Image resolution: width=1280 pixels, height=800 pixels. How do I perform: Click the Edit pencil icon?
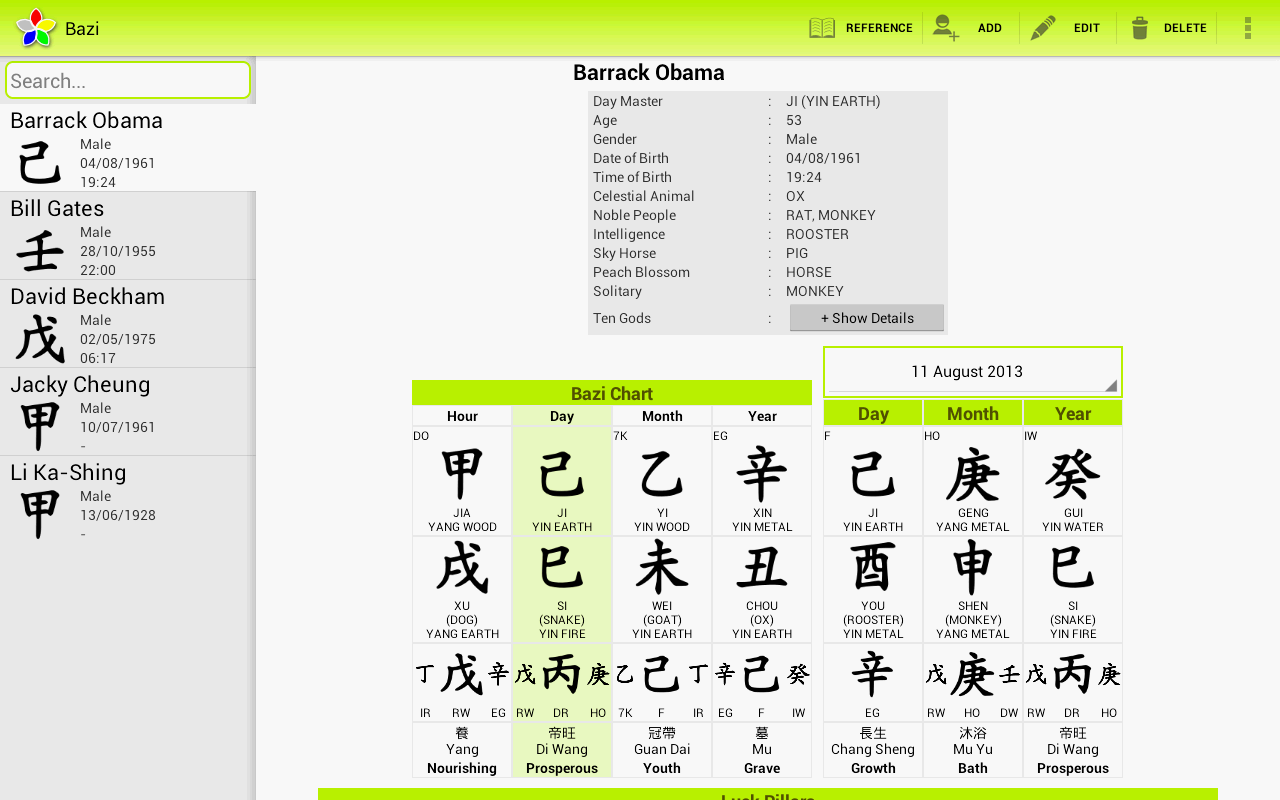(1043, 28)
